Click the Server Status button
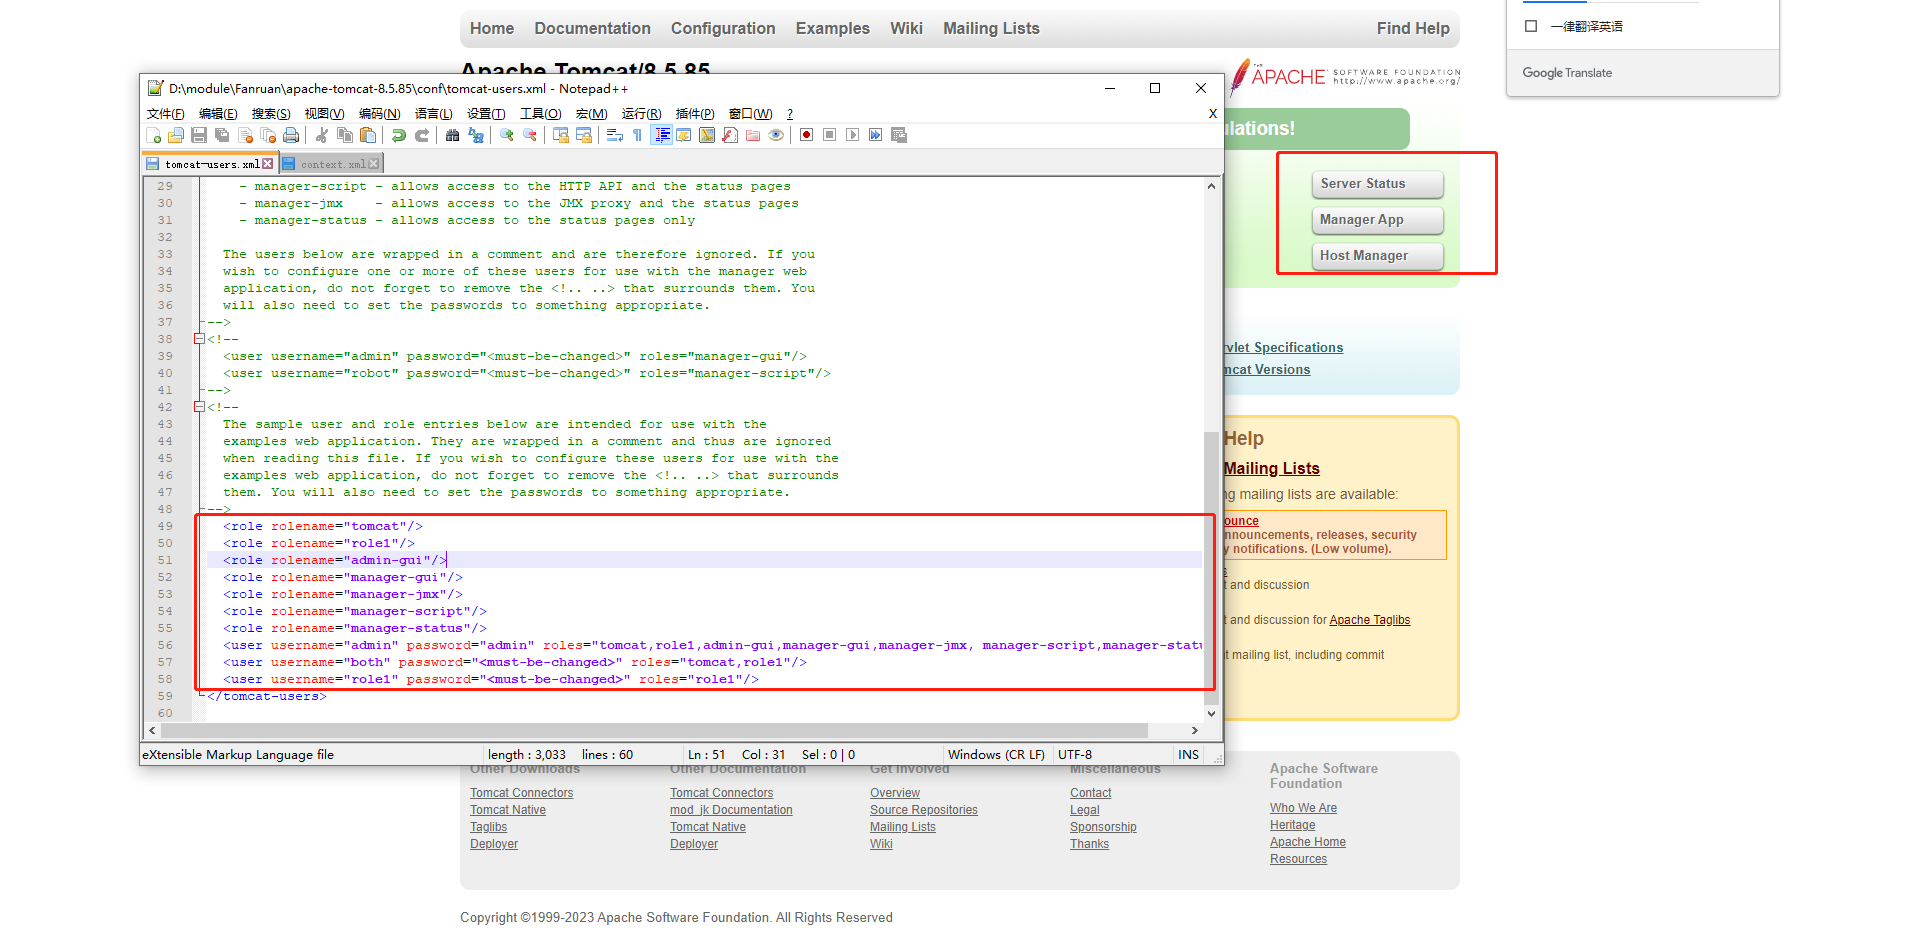This screenshot has width=1920, height=936. [1377, 184]
